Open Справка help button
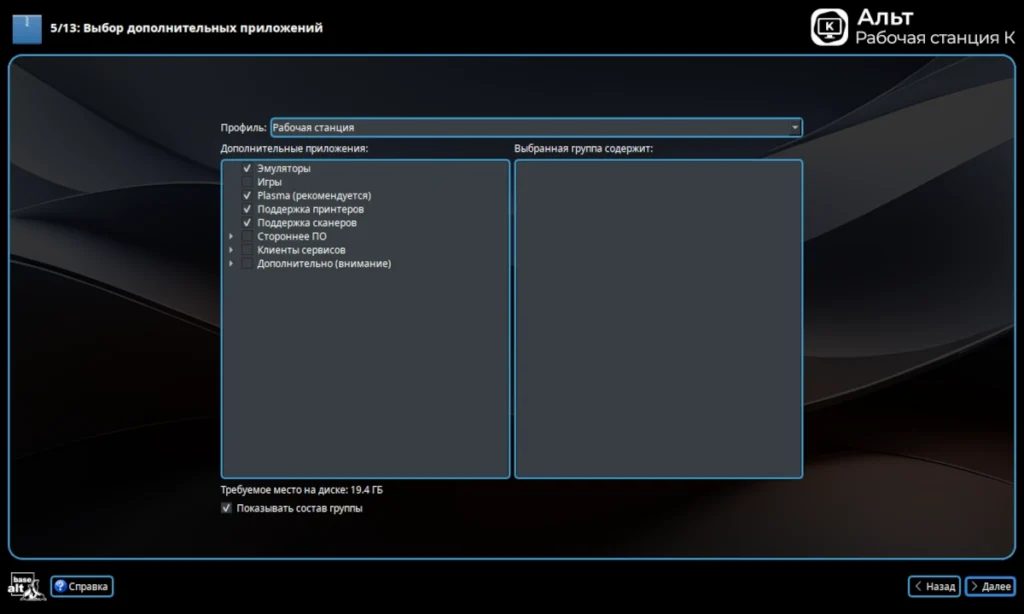 tap(82, 587)
